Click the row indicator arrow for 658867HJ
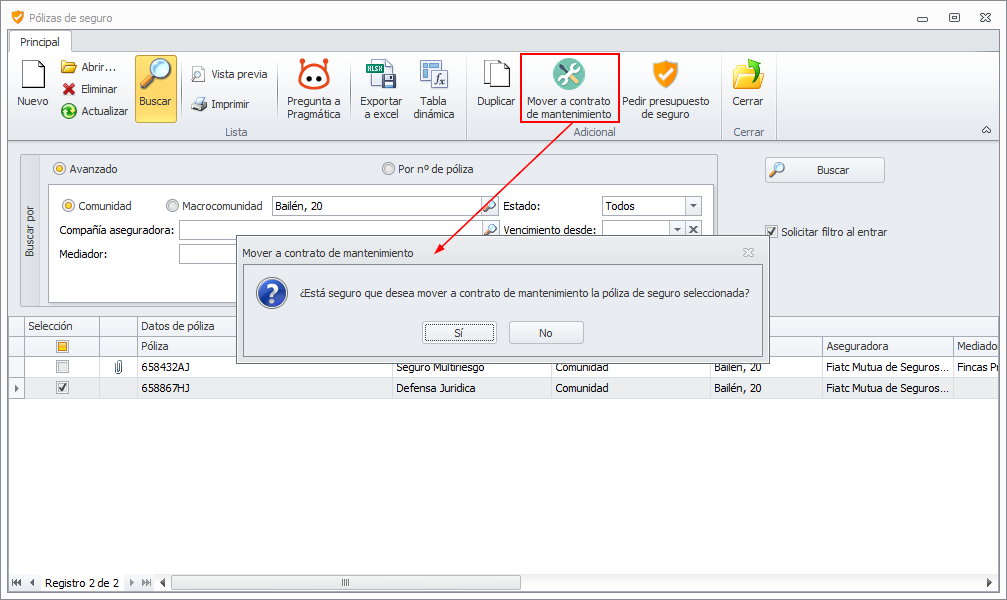 pyautogui.click(x=16, y=387)
